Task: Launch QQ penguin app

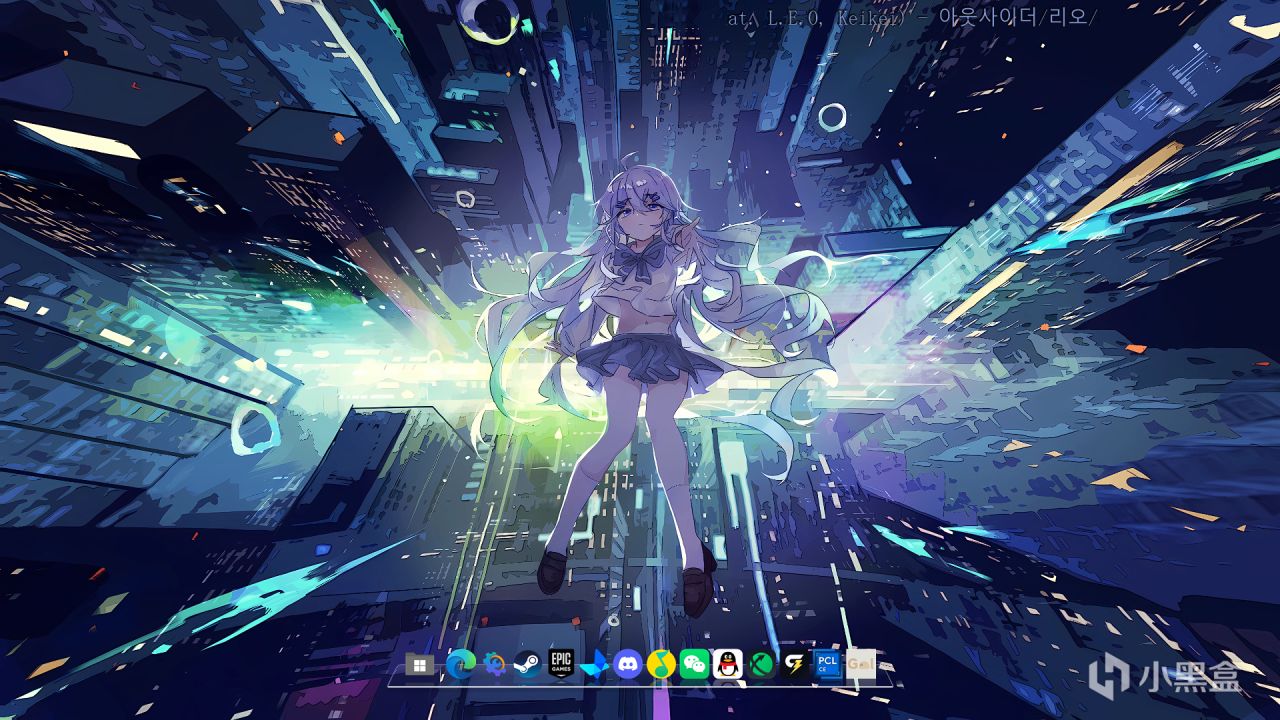Action: pos(728,664)
